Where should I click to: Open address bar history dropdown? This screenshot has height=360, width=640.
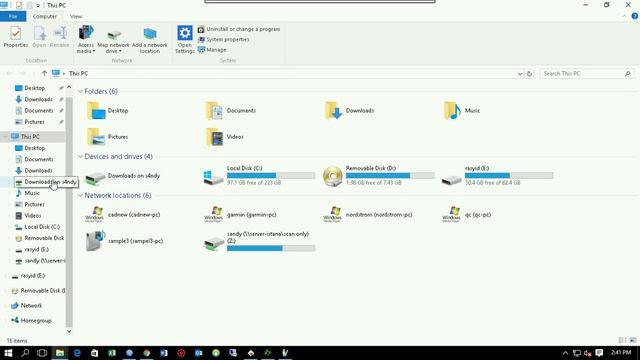coord(520,74)
